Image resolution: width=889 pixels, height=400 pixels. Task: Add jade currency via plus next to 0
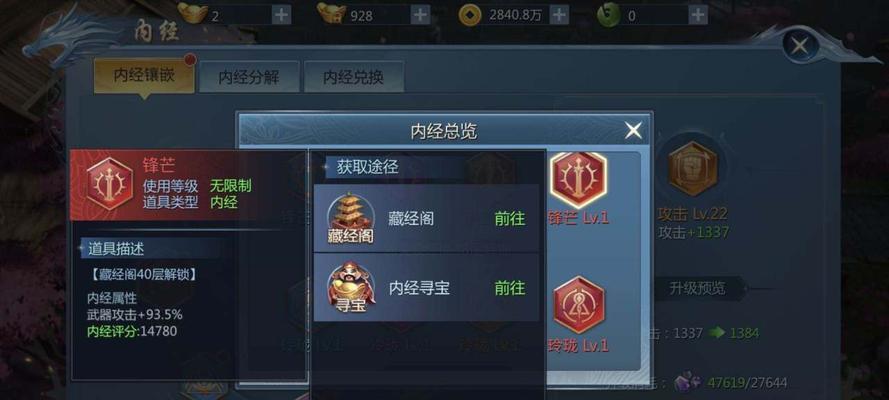pyautogui.click(x=698, y=15)
